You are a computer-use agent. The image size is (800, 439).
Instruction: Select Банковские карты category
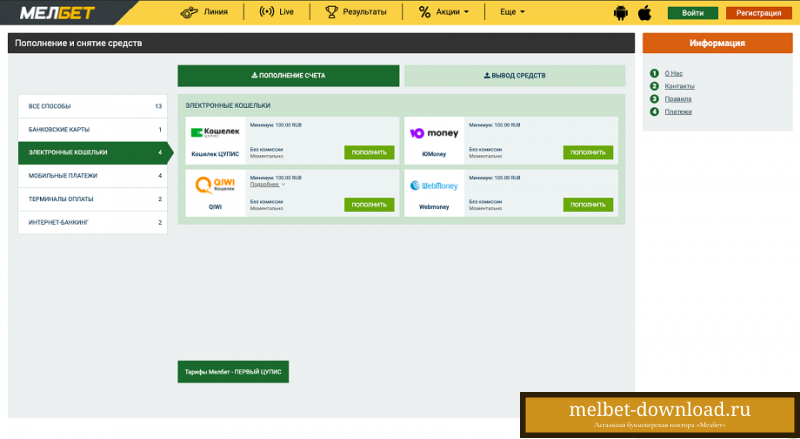92,130
